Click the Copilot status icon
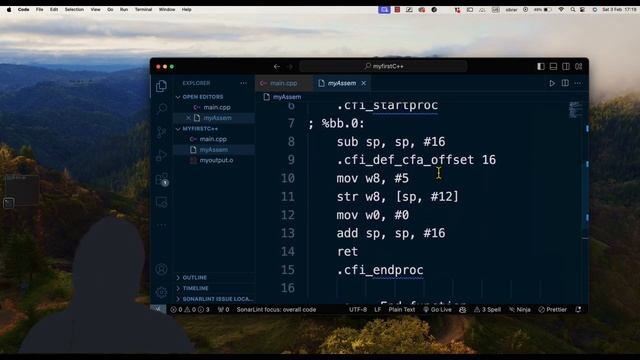Viewport: 640px width, 360px height. coord(462,310)
